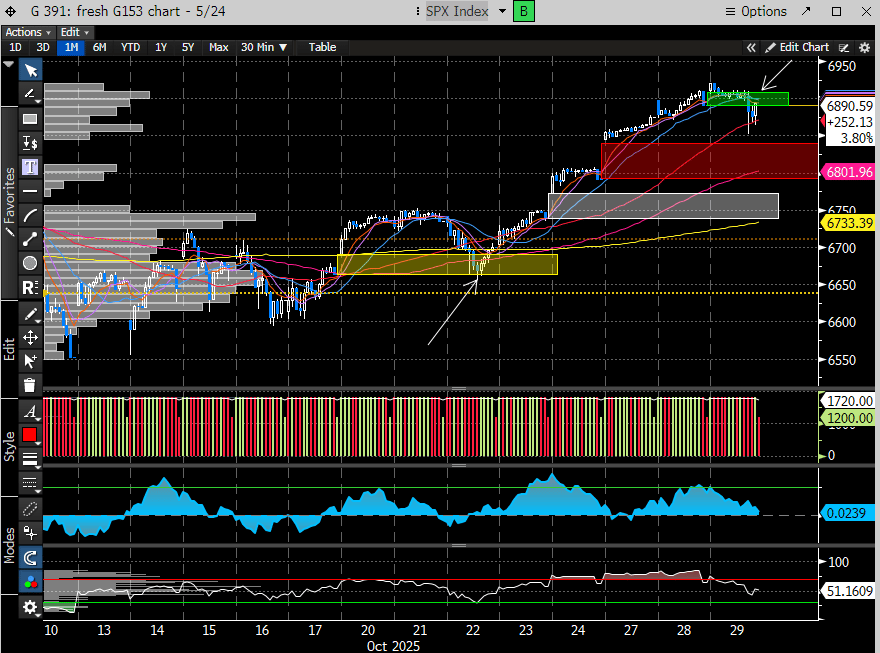
Task: Click the pencil edit annotation tool
Action: [30, 314]
